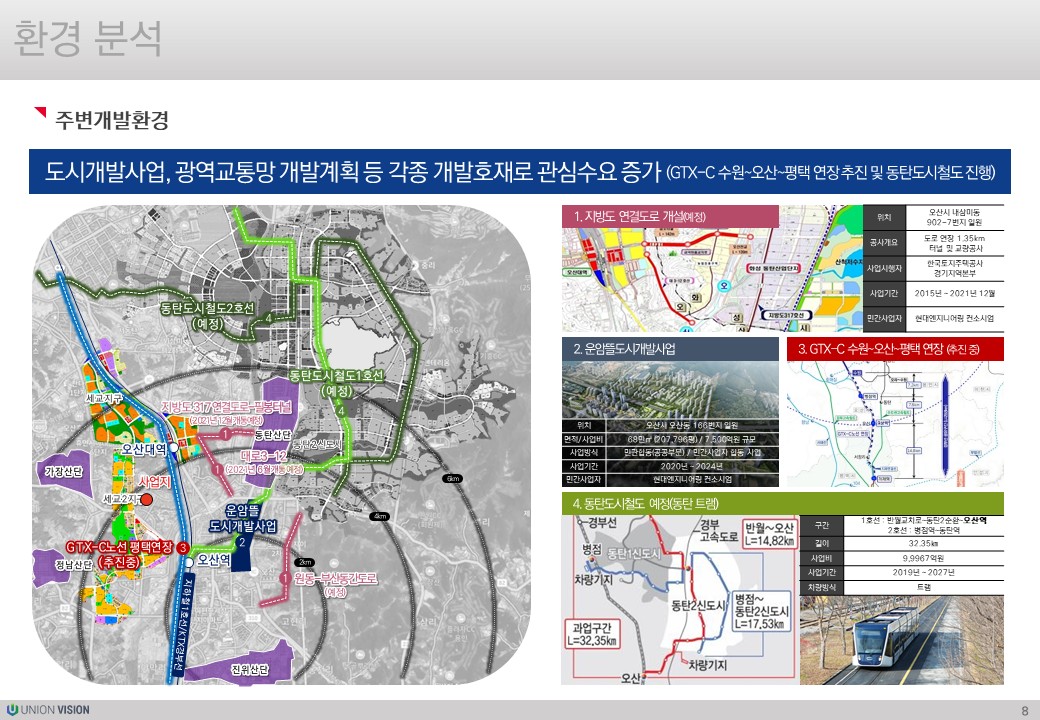This screenshot has height=720, width=1040.
Task: Click the tram route description cell beside 구간
Action: pyautogui.click(x=923, y=525)
